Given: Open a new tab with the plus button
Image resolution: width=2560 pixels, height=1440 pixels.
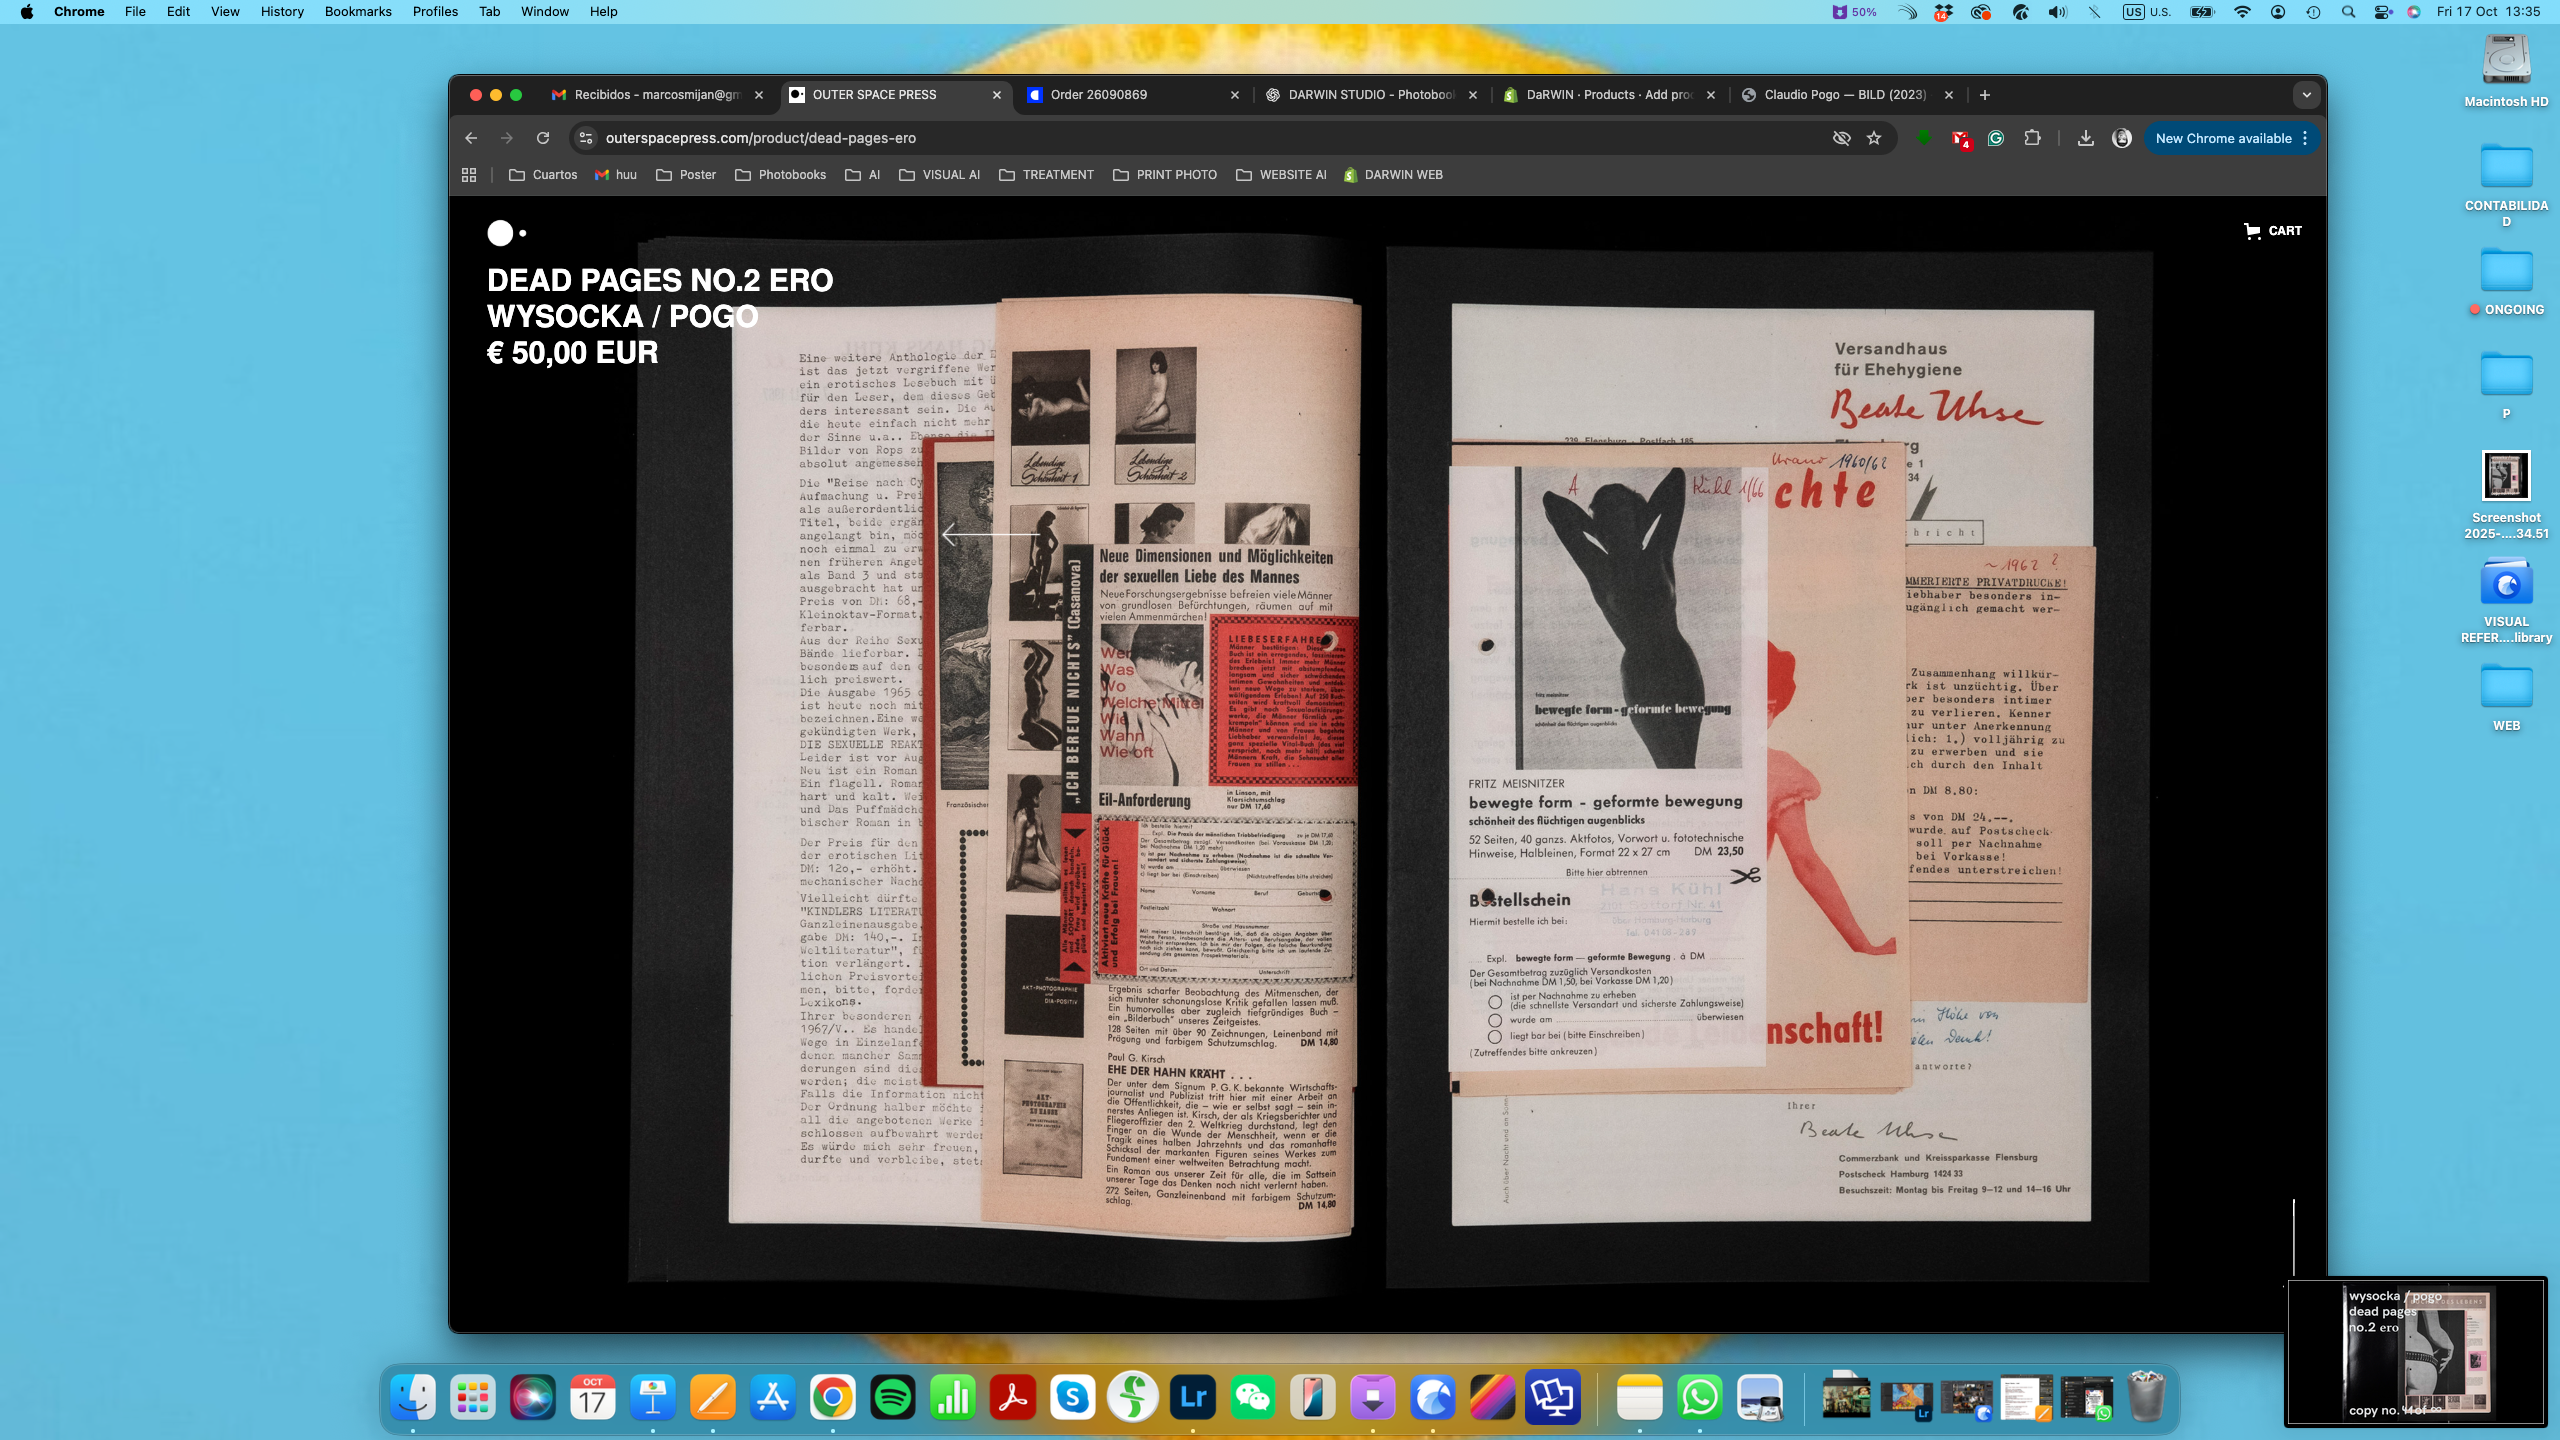Looking at the screenshot, I should point(1985,95).
